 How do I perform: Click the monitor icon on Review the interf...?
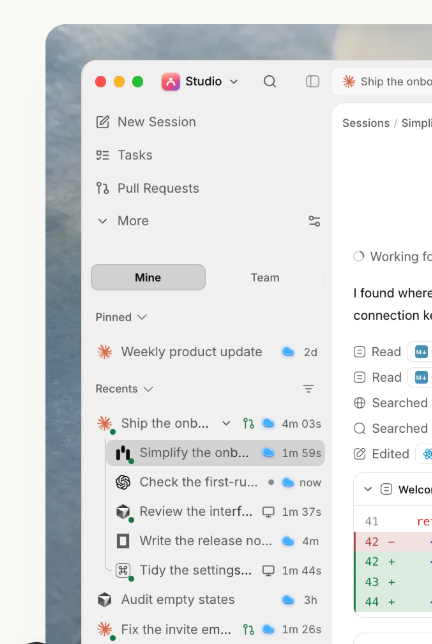click(x=269, y=512)
